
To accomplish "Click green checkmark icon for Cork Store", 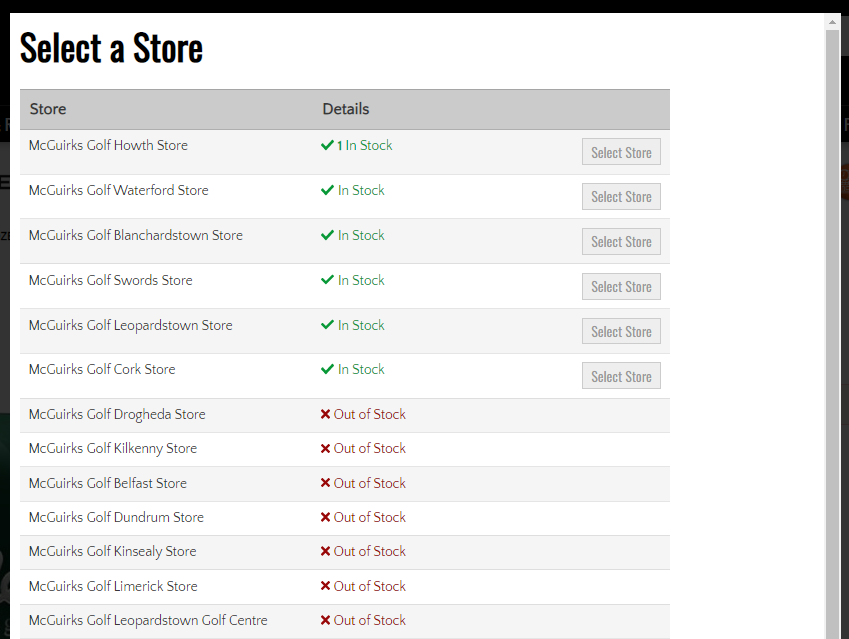I will click(x=327, y=369).
